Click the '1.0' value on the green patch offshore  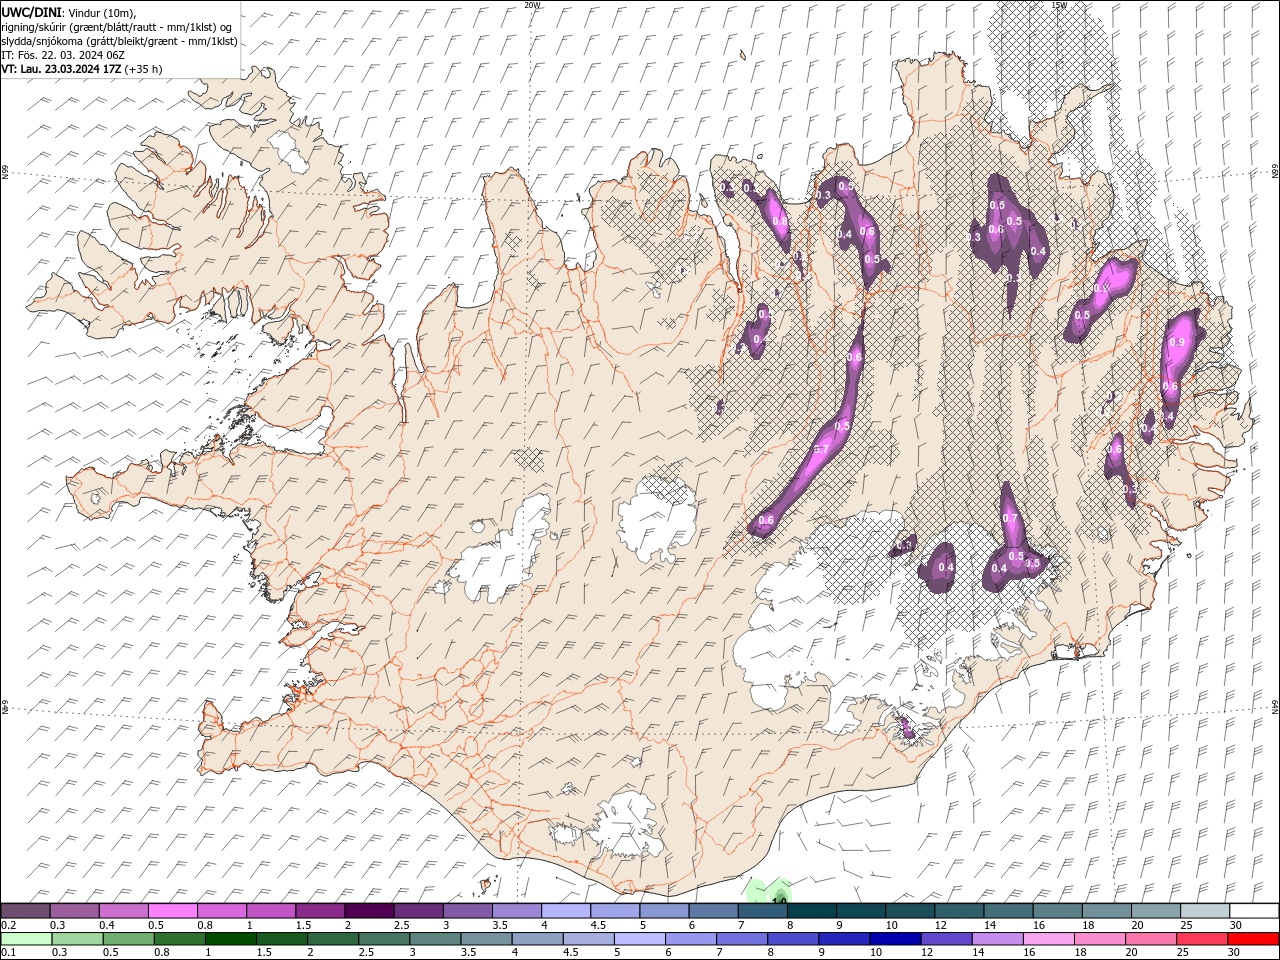780,901
